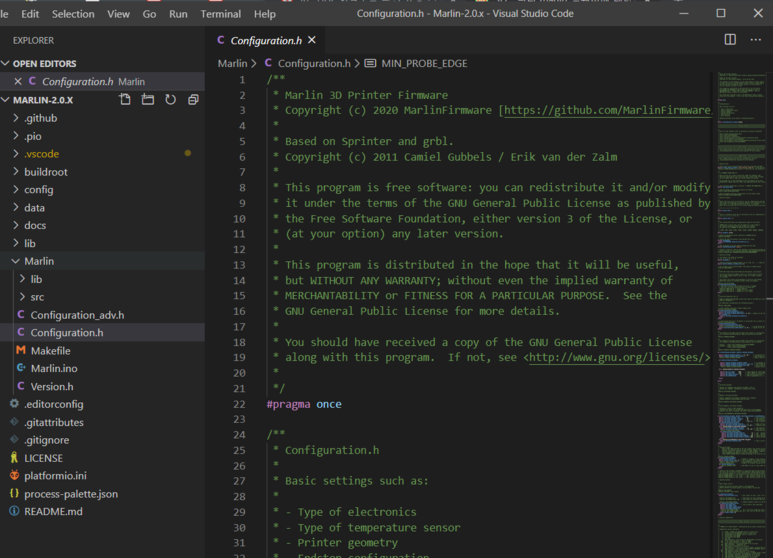Expand the .pio folder
Image resolution: width=773 pixels, height=558 pixels.
(x=16, y=136)
